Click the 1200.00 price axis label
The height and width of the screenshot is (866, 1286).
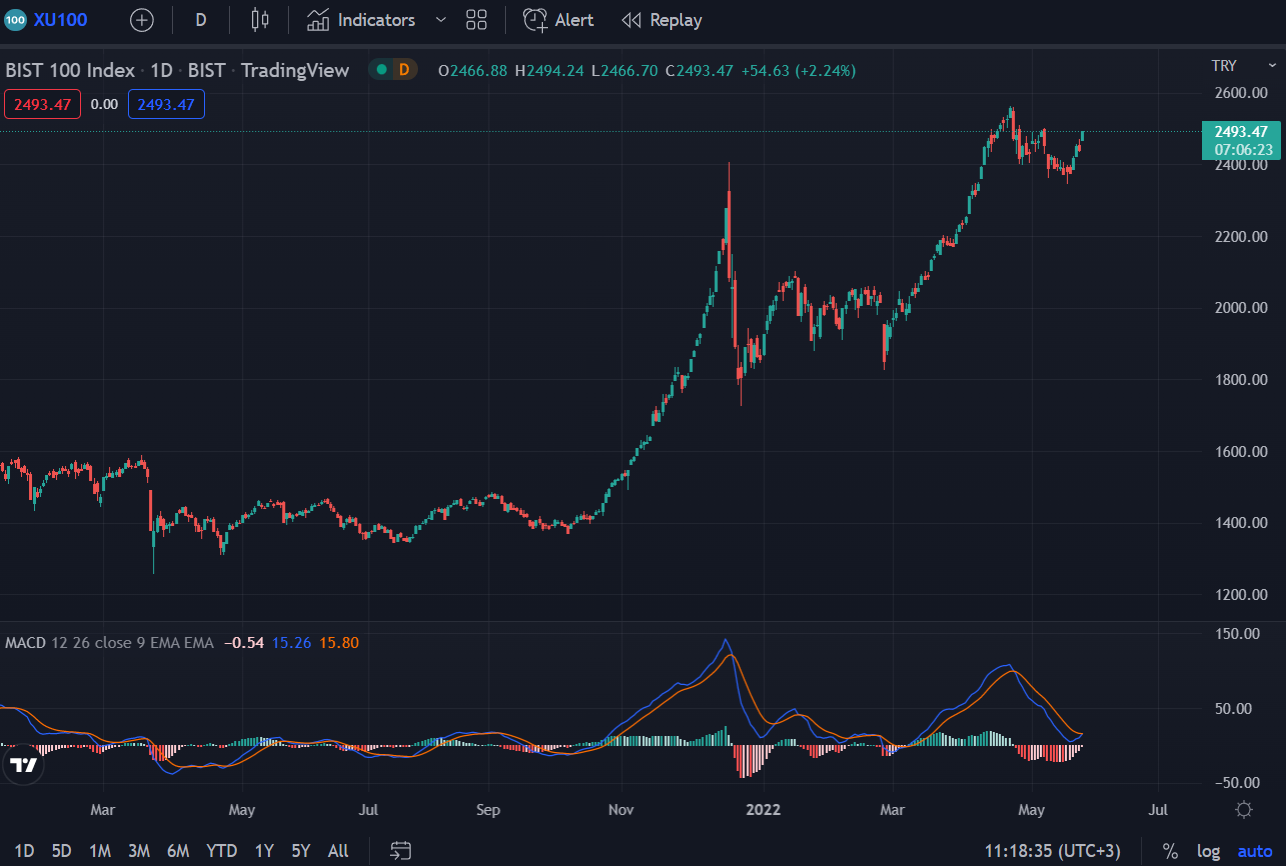[1240, 595]
